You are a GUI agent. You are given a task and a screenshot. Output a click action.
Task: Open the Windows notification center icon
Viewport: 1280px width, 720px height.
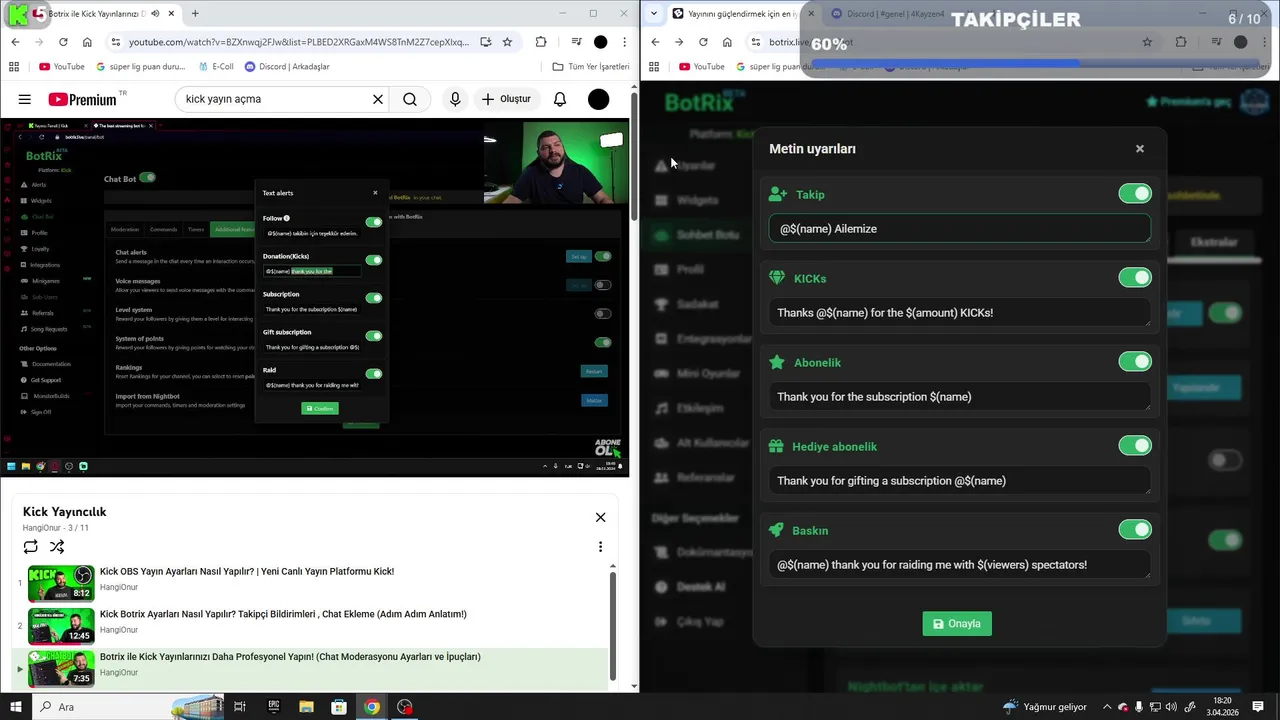click(x=1259, y=707)
